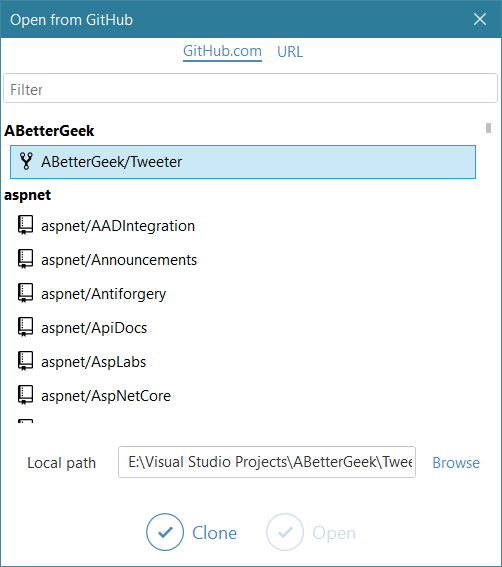Click the book icon next to aspnet/AspLabs

click(25, 361)
